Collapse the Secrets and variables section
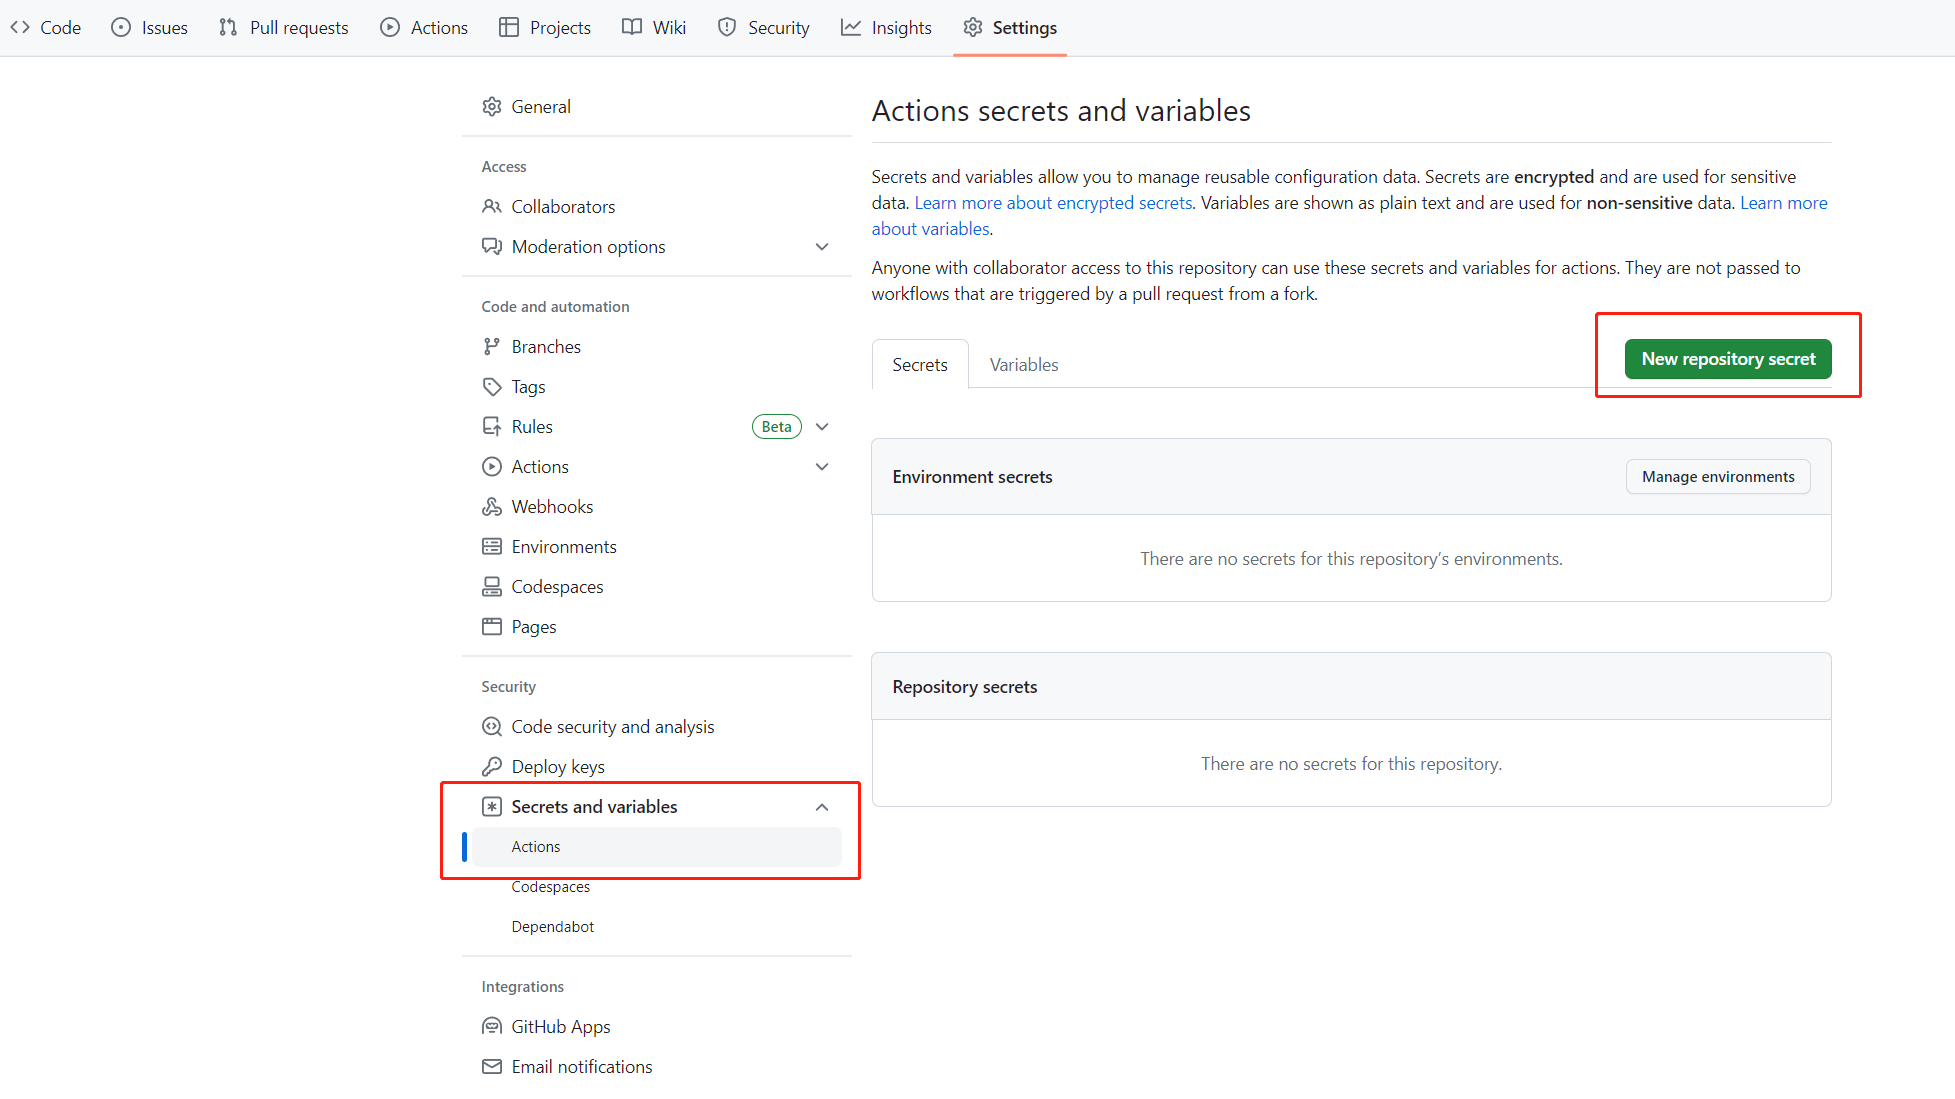Viewport: 1955px width, 1099px height. click(822, 807)
